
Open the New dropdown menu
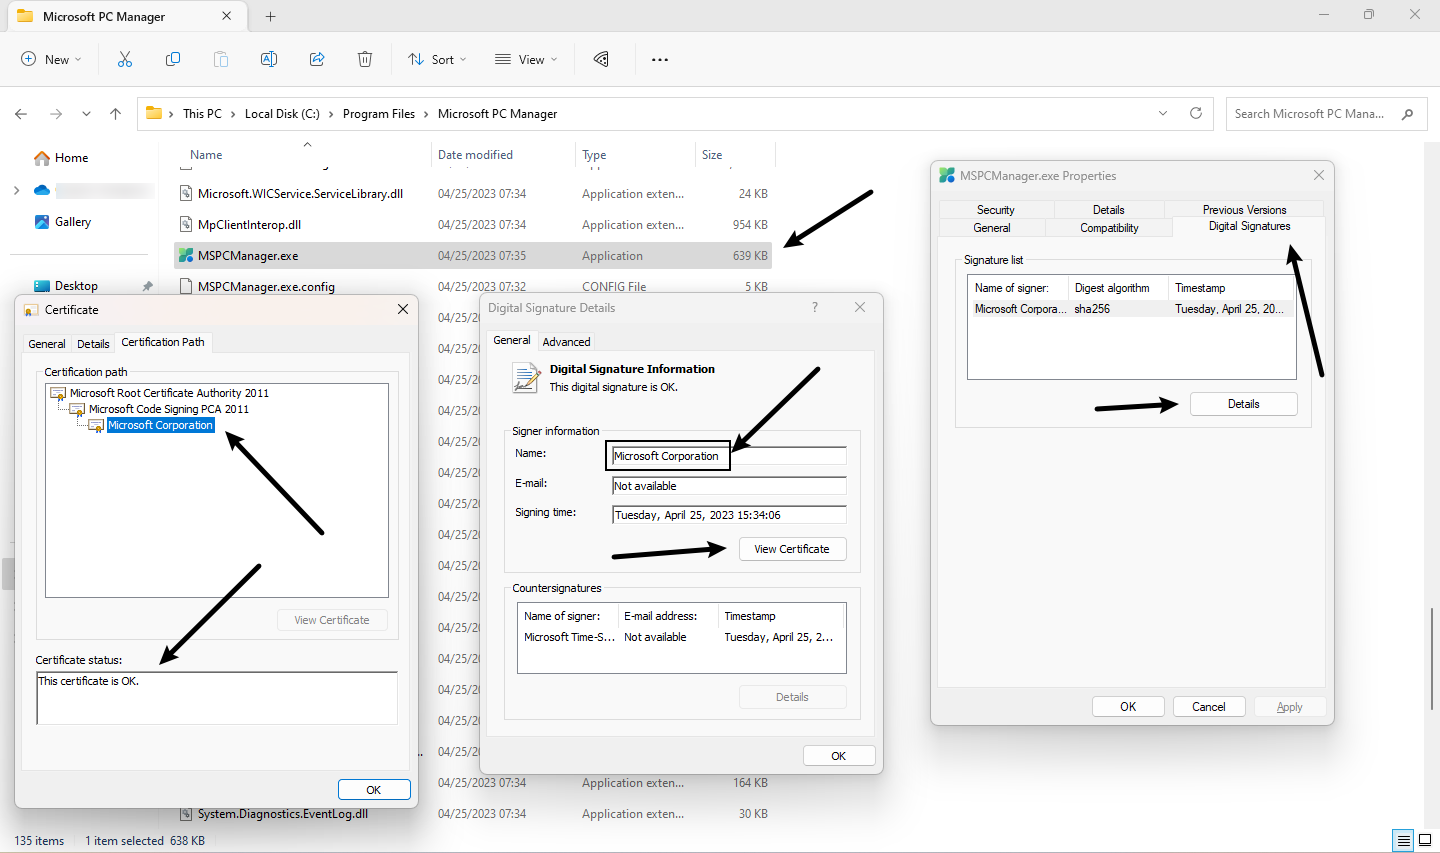click(51, 60)
